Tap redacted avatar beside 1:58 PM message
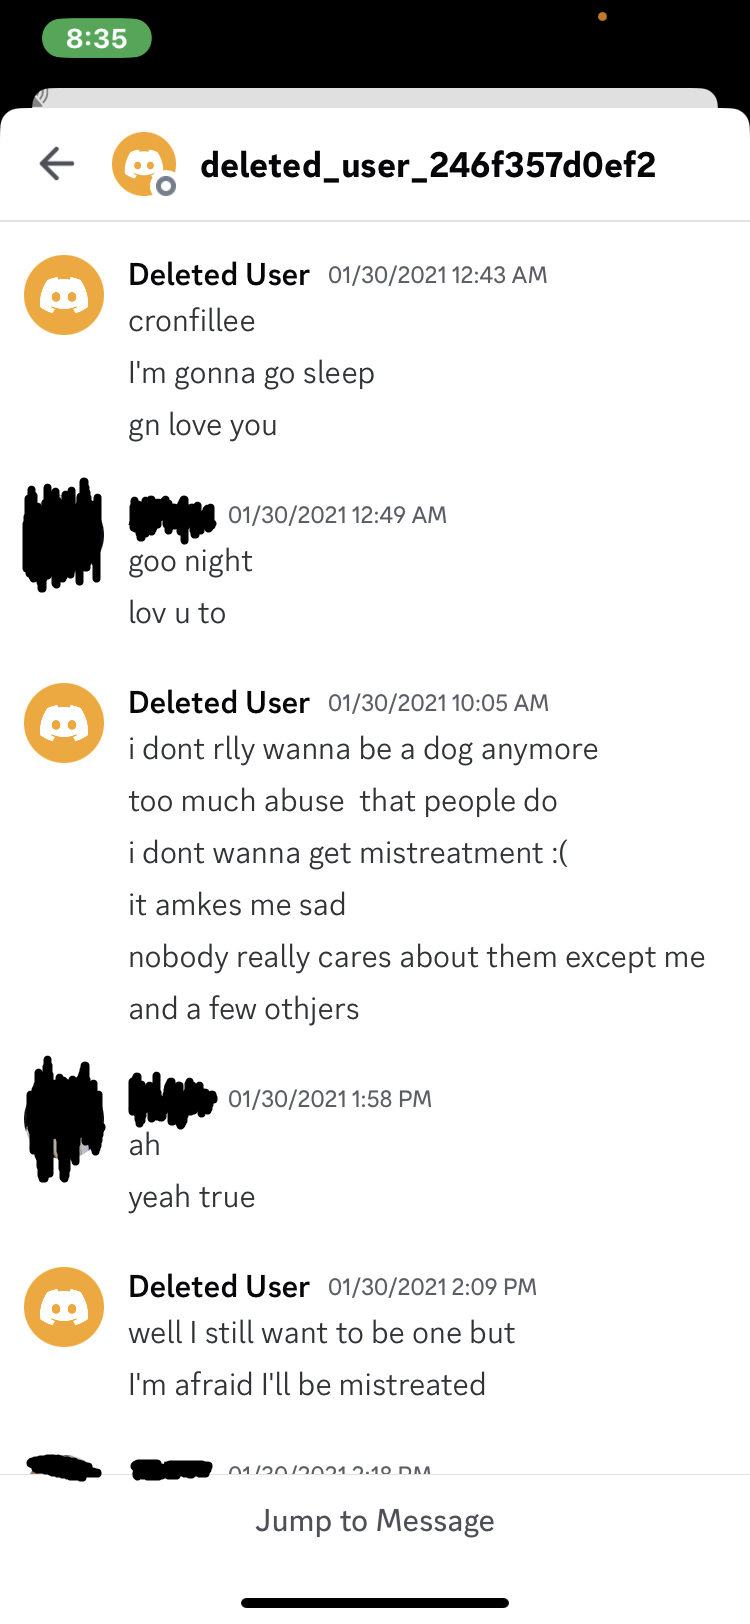Image resolution: width=750 pixels, height=1624 pixels. pos(65,1120)
